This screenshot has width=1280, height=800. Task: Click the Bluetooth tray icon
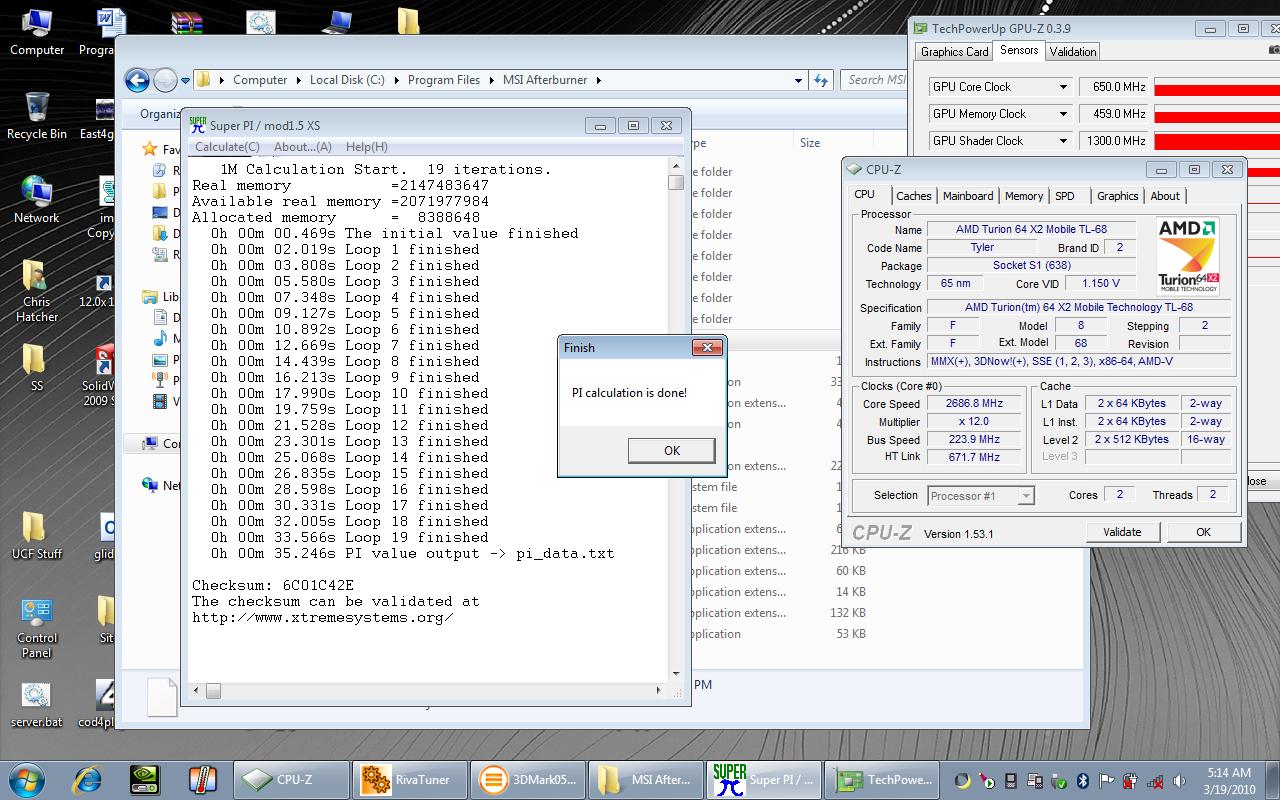(x=1083, y=781)
